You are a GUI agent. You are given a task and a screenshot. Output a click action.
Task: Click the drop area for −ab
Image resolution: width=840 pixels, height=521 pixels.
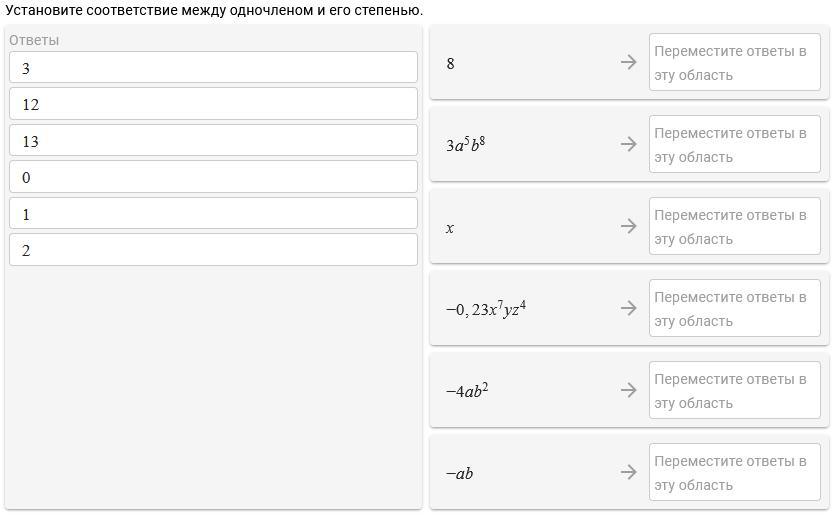(x=734, y=473)
